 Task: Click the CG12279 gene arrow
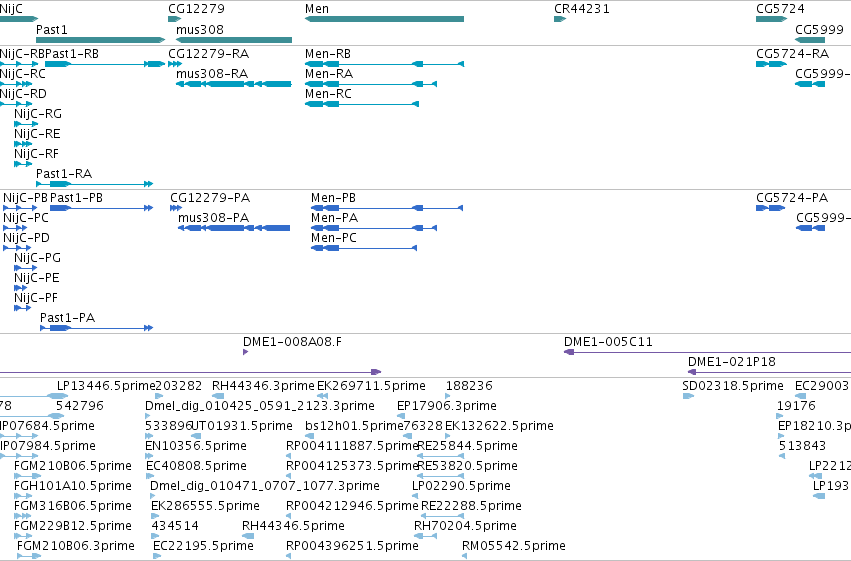175,19
